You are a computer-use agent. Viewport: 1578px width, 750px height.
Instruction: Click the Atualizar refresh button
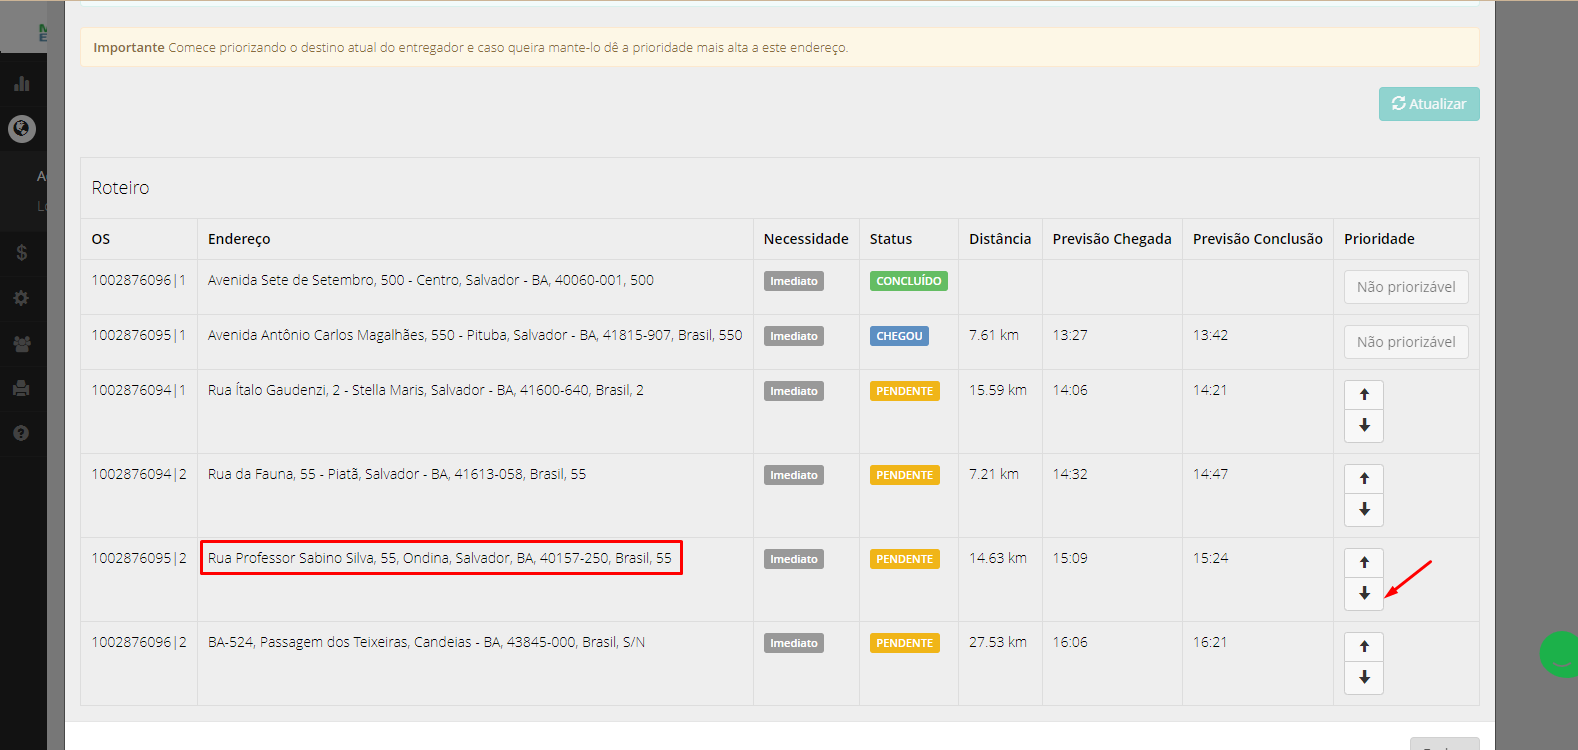(x=1429, y=104)
